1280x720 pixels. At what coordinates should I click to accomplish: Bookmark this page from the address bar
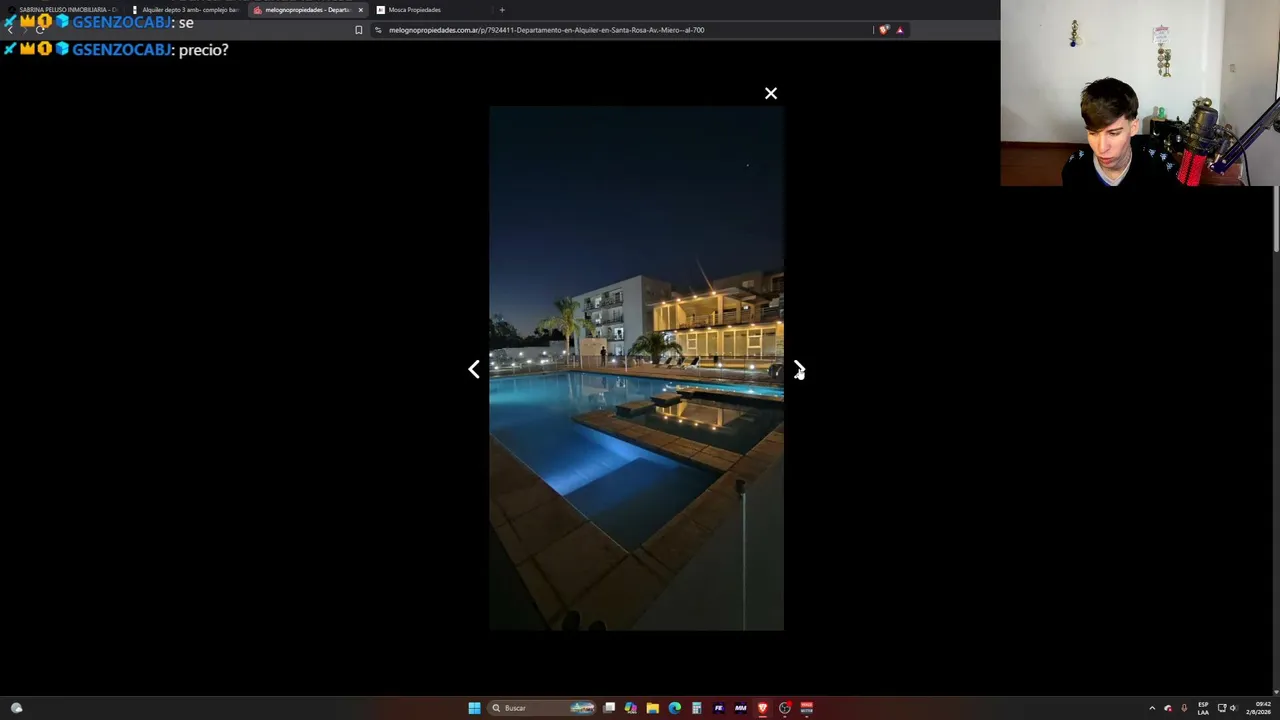(x=359, y=30)
